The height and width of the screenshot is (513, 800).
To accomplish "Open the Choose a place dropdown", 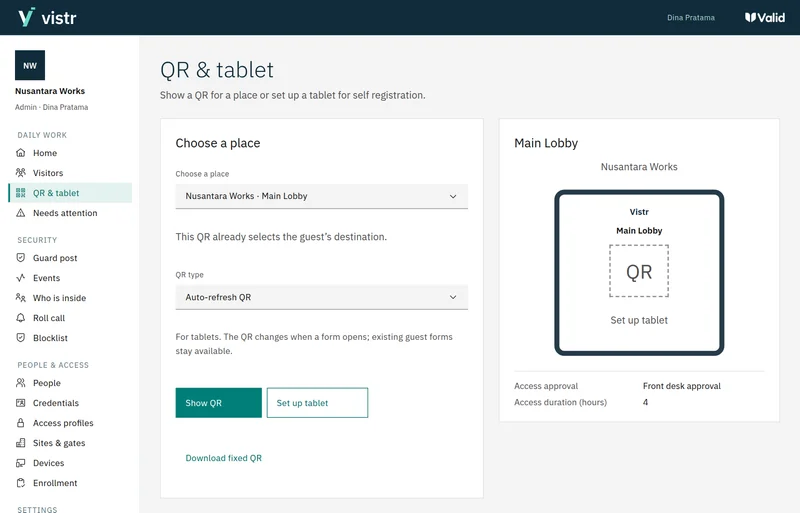I will point(321,196).
